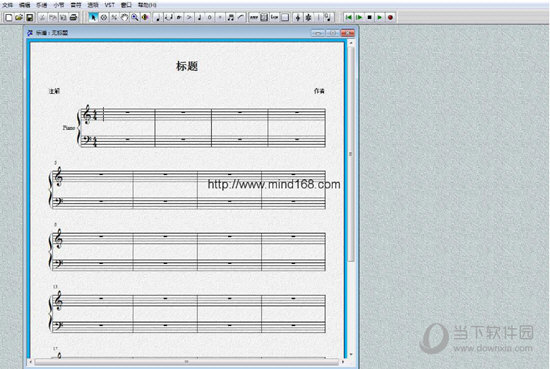Minimize the score document window
The image size is (550, 369).
(318, 33)
